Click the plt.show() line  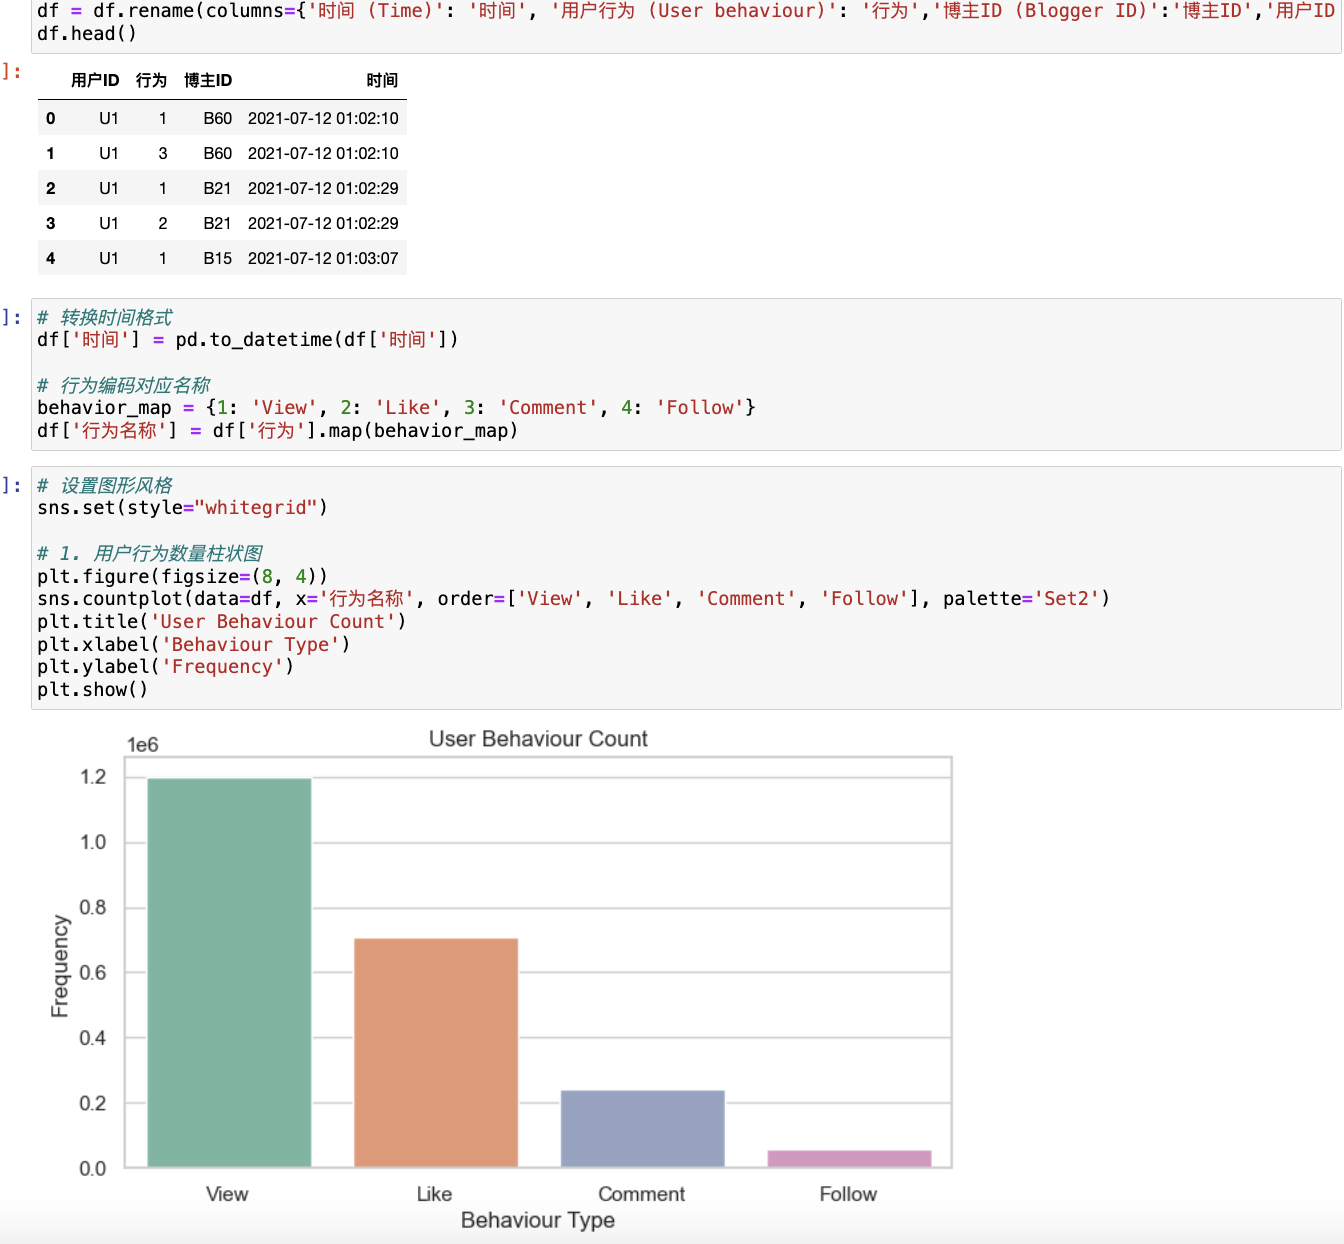[93, 690]
